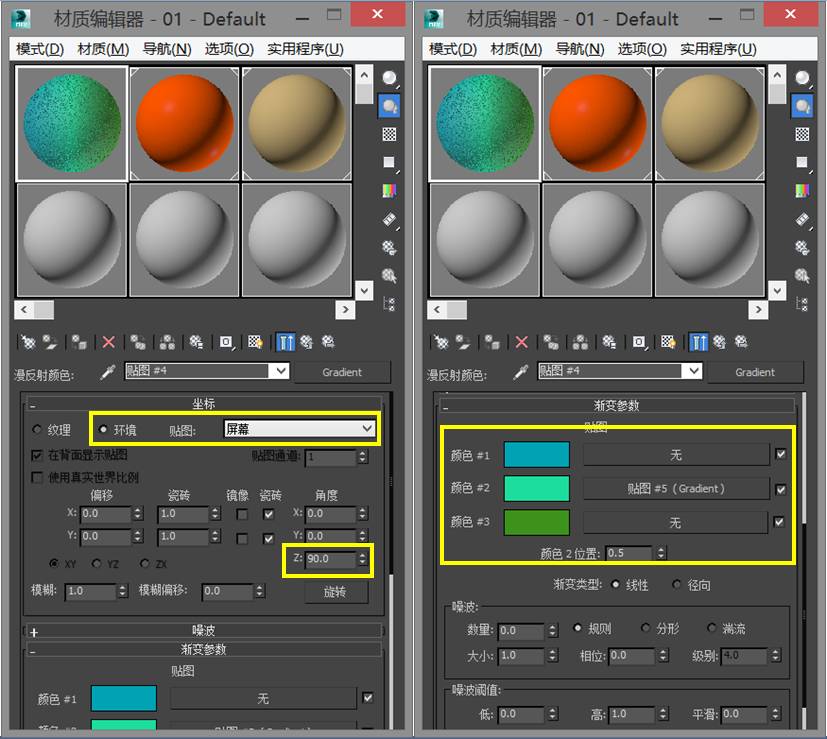Click Put Material to Scene in left window
This screenshot has width=827, height=739.
(50, 342)
